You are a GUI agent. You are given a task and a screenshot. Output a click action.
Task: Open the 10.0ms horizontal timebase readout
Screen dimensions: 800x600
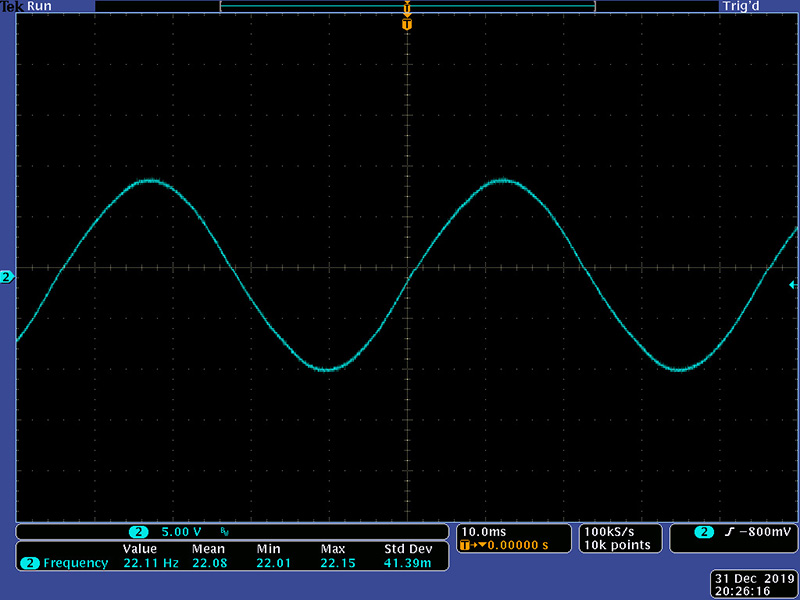pos(483,531)
